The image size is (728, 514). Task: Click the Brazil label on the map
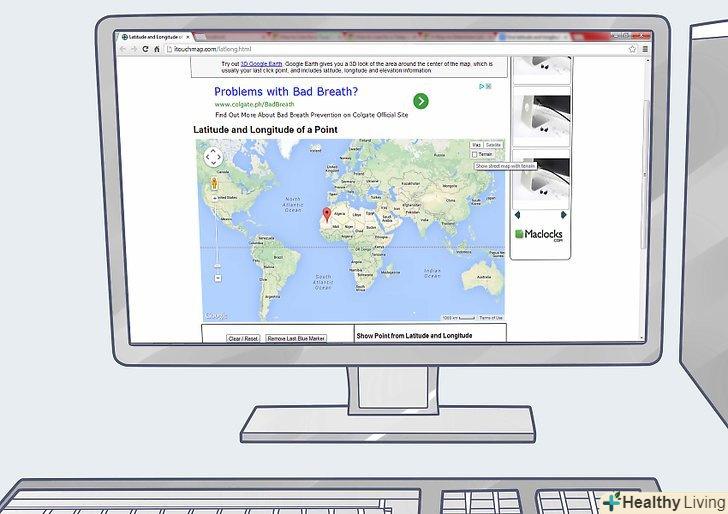coord(278,257)
